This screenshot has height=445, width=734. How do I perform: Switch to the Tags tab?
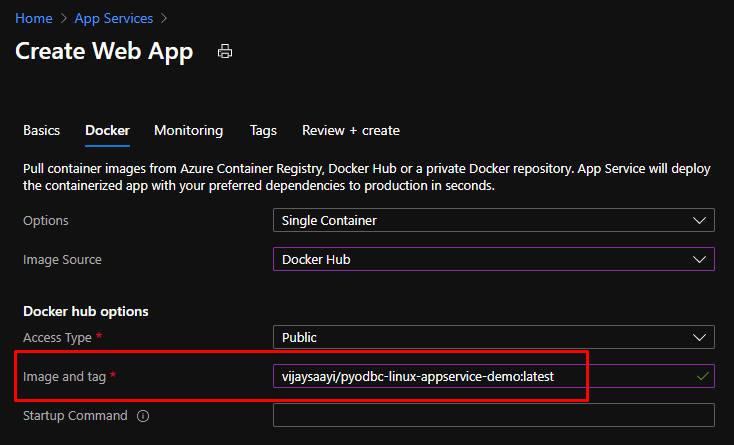pyautogui.click(x=263, y=130)
